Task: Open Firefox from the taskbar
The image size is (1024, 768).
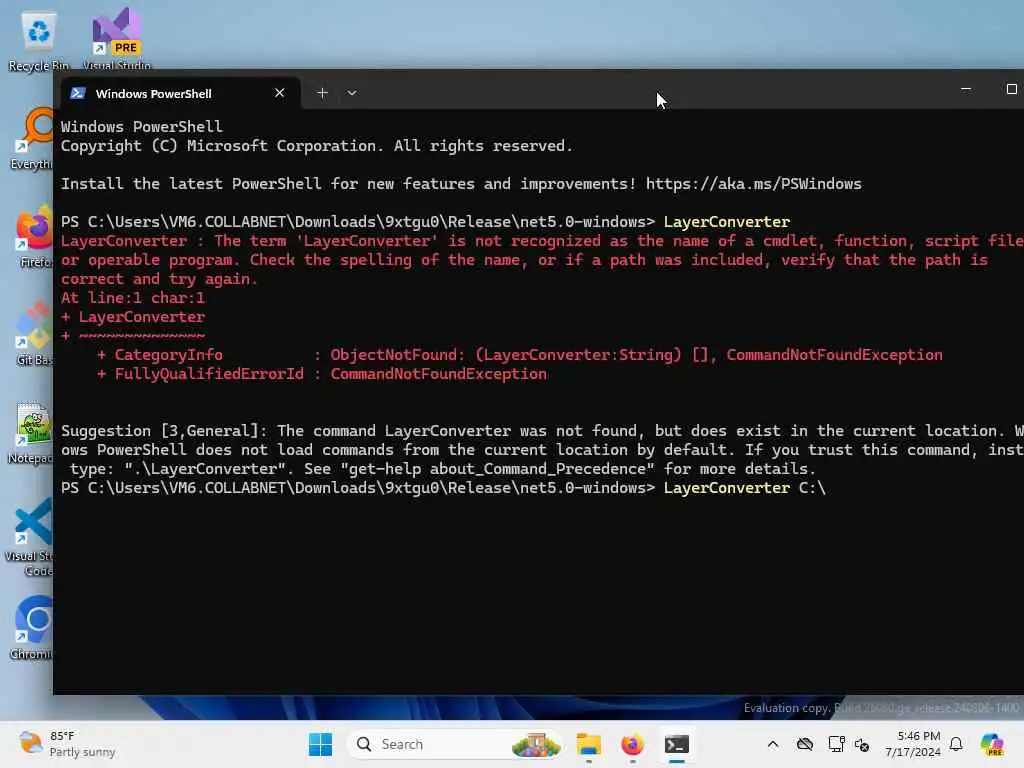Action: click(x=632, y=744)
